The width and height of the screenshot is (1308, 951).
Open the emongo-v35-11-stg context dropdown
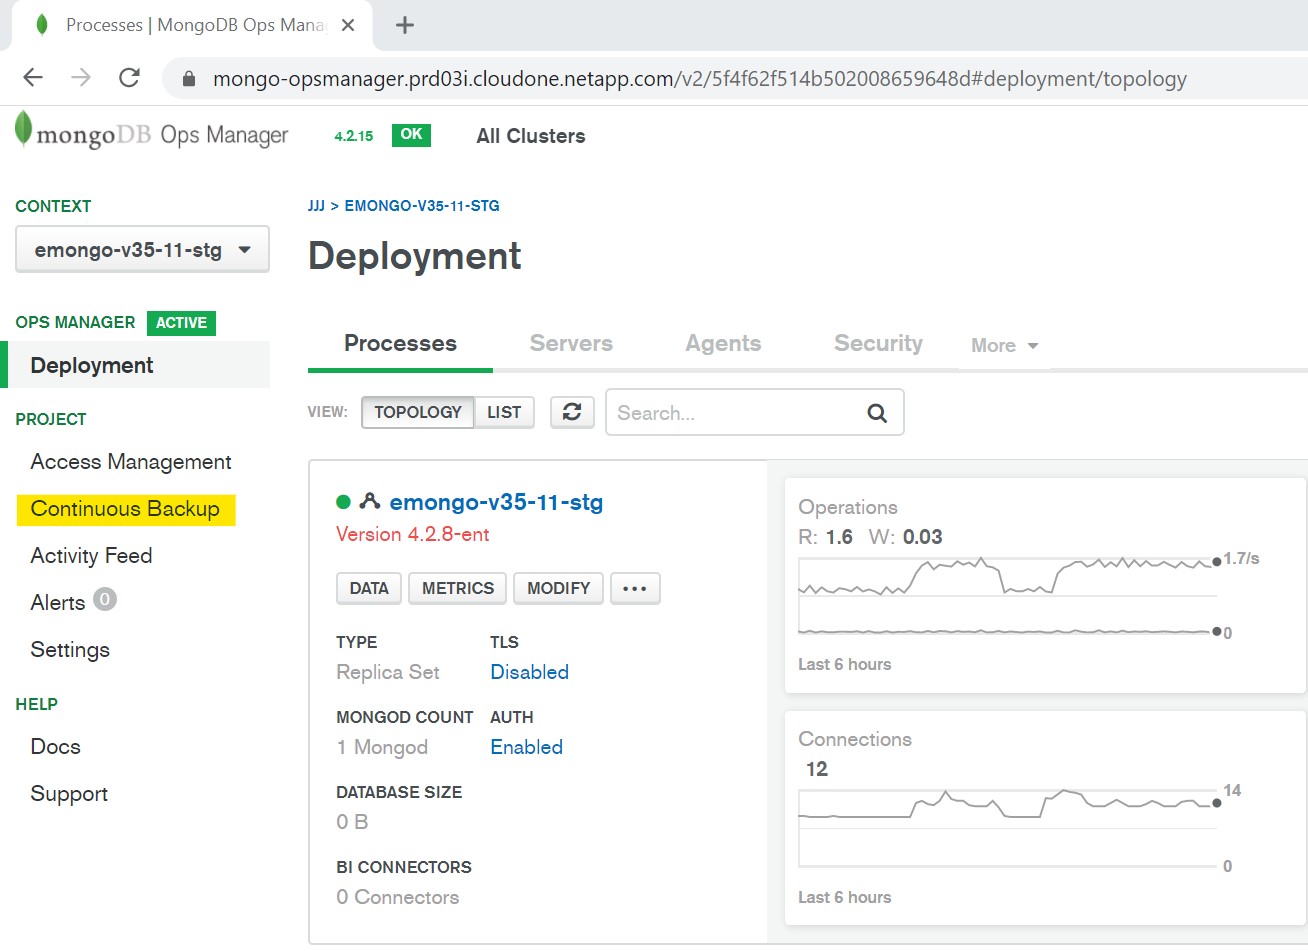[x=142, y=250]
